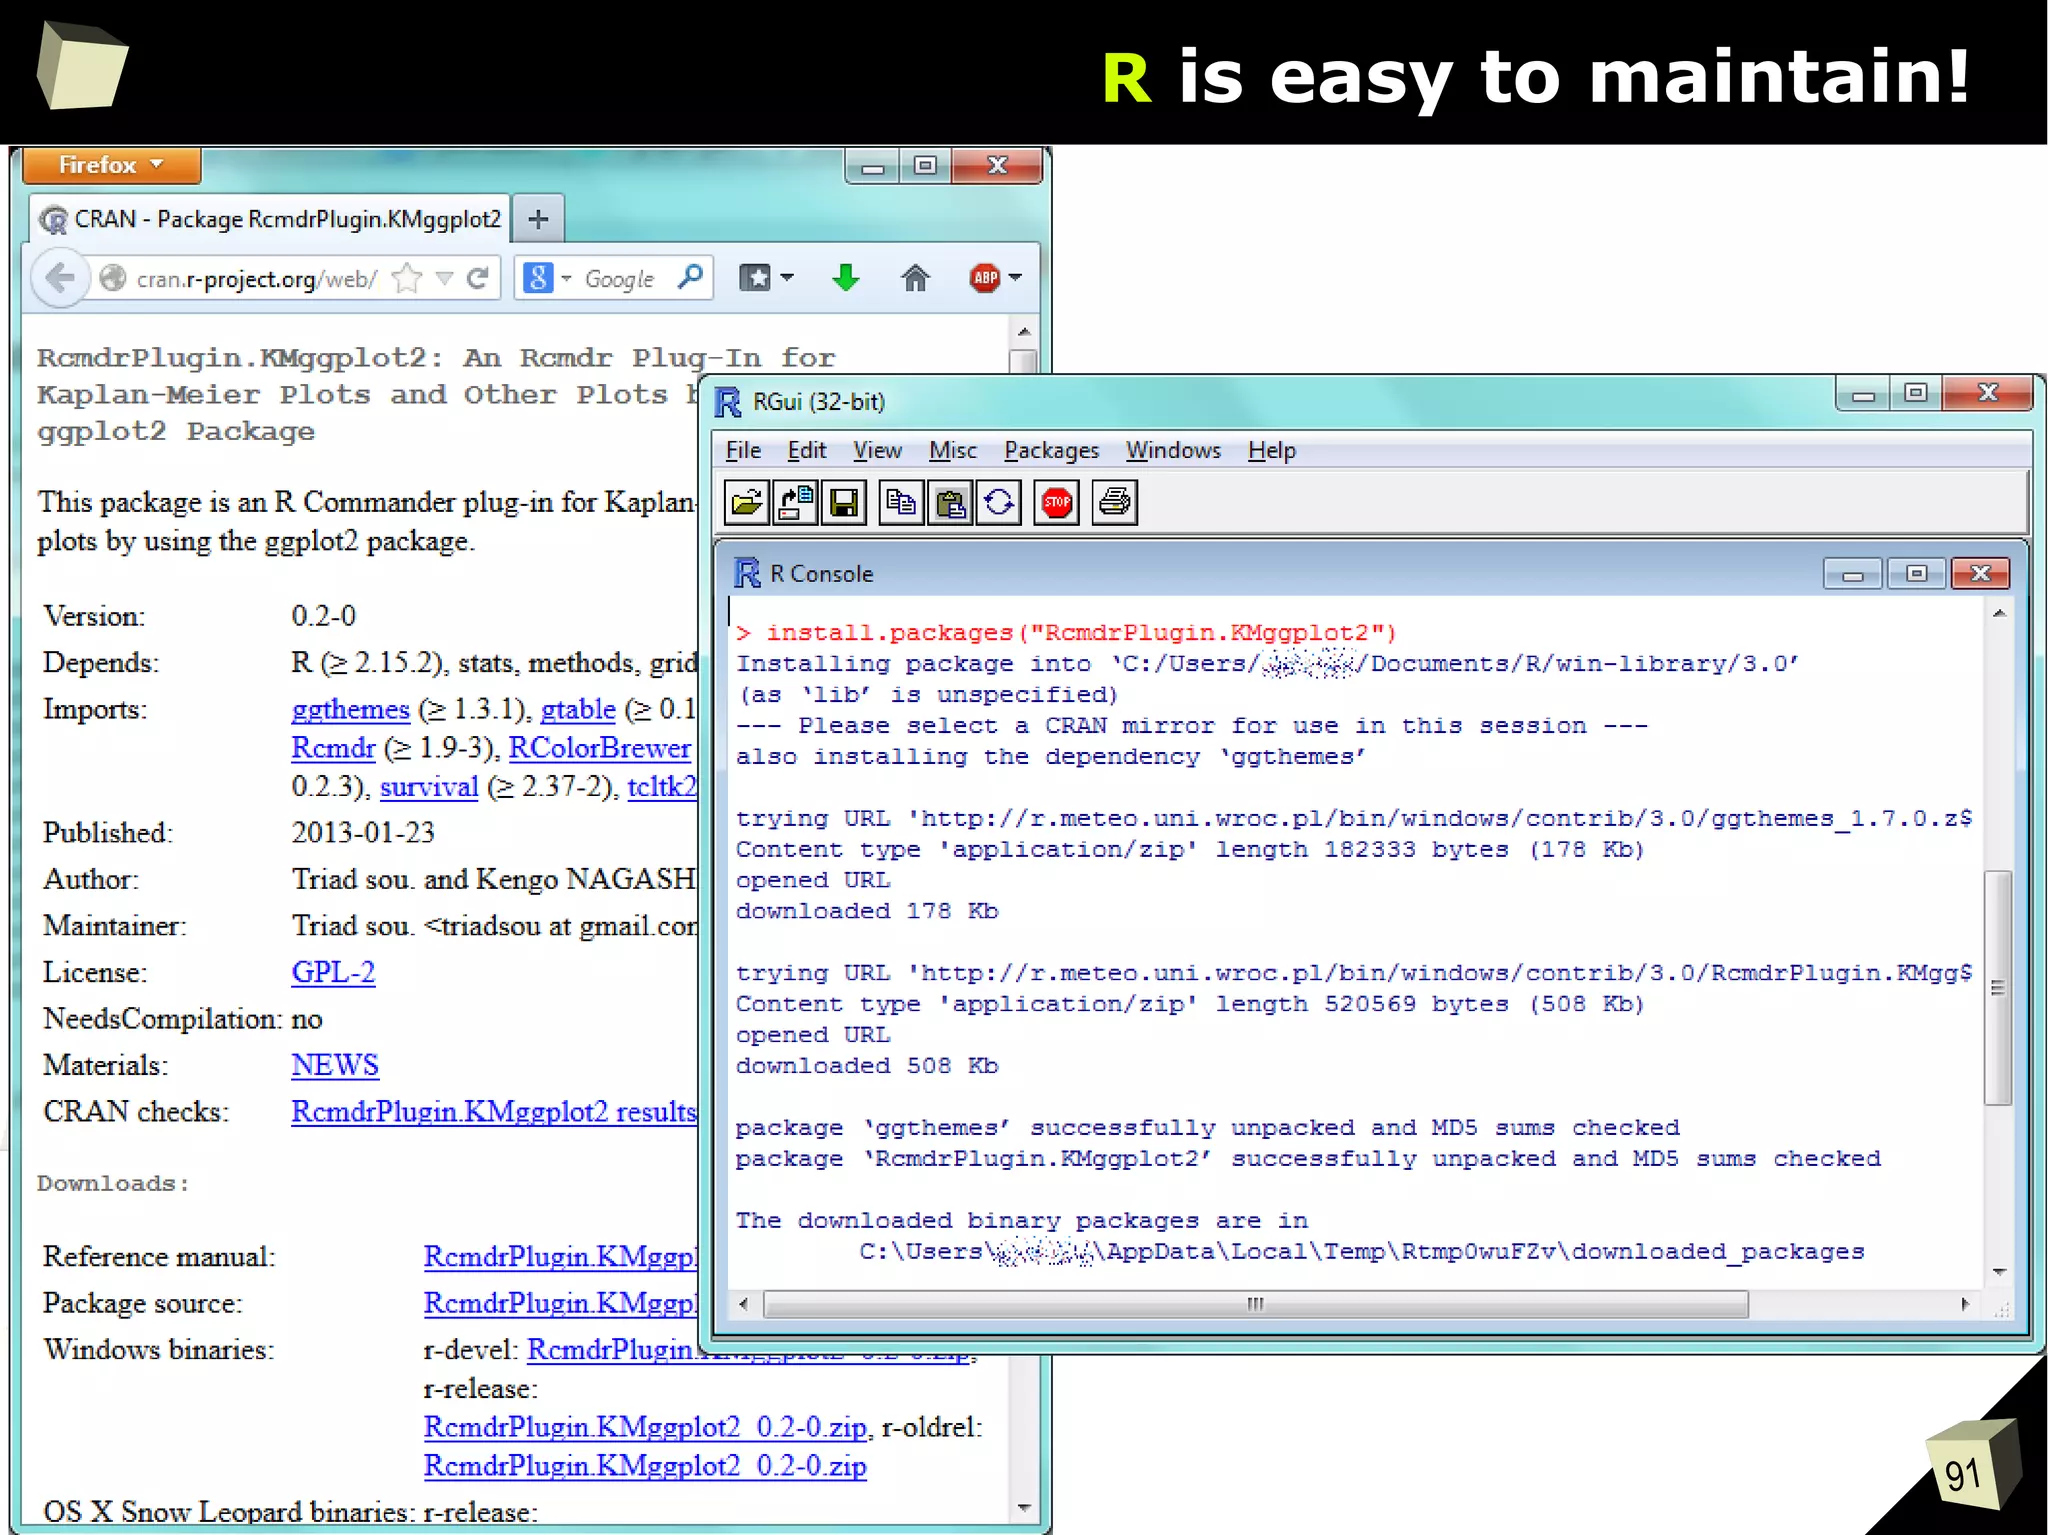Image resolution: width=2048 pixels, height=1535 pixels.
Task: Expand the Adblock Plus dropdown arrow
Action: (x=1016, y=278)
